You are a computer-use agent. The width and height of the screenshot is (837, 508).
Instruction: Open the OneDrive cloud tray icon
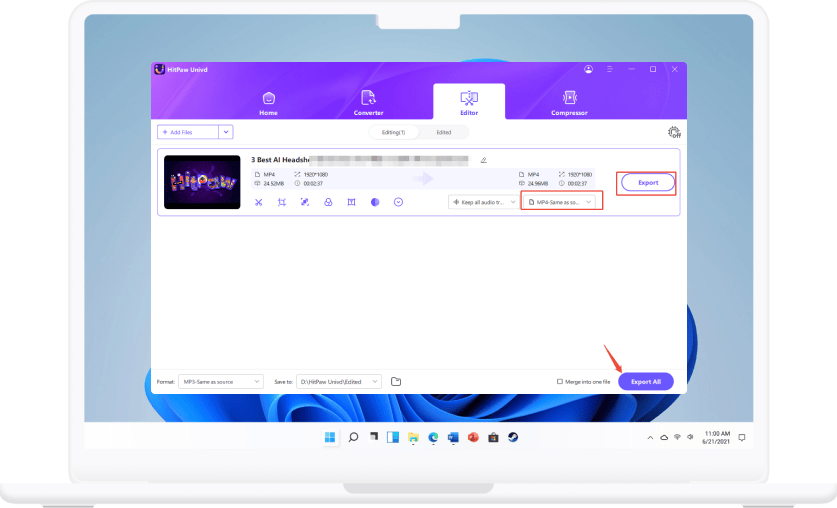tap(664, 438)
